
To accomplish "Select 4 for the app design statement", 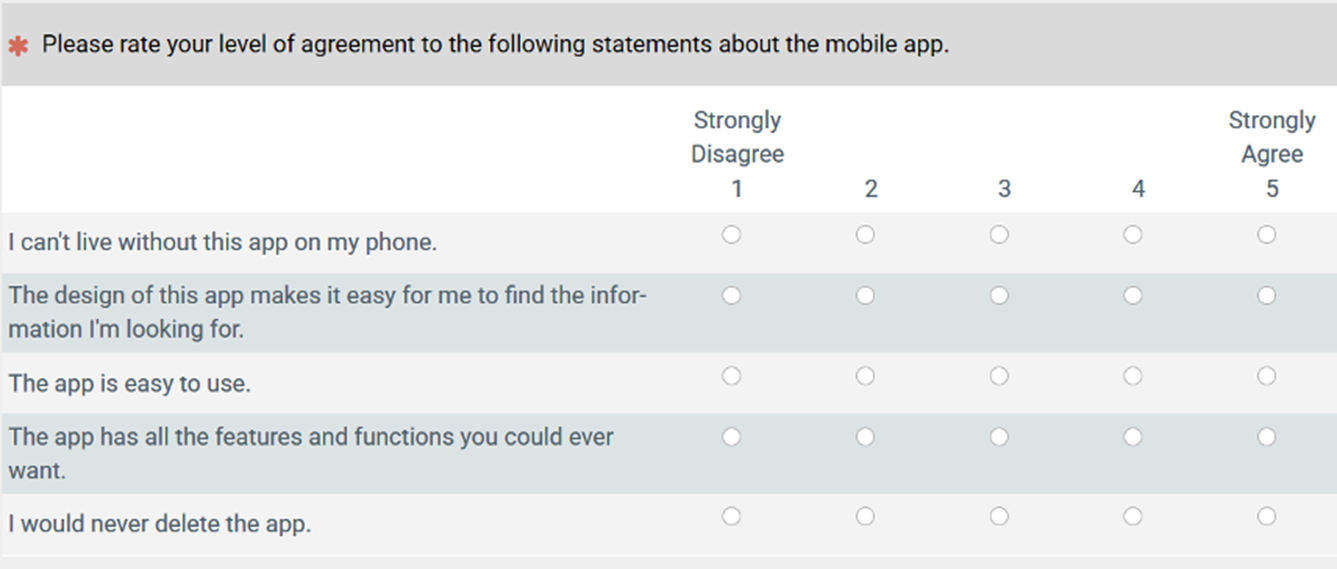I will pos(1133,296).
